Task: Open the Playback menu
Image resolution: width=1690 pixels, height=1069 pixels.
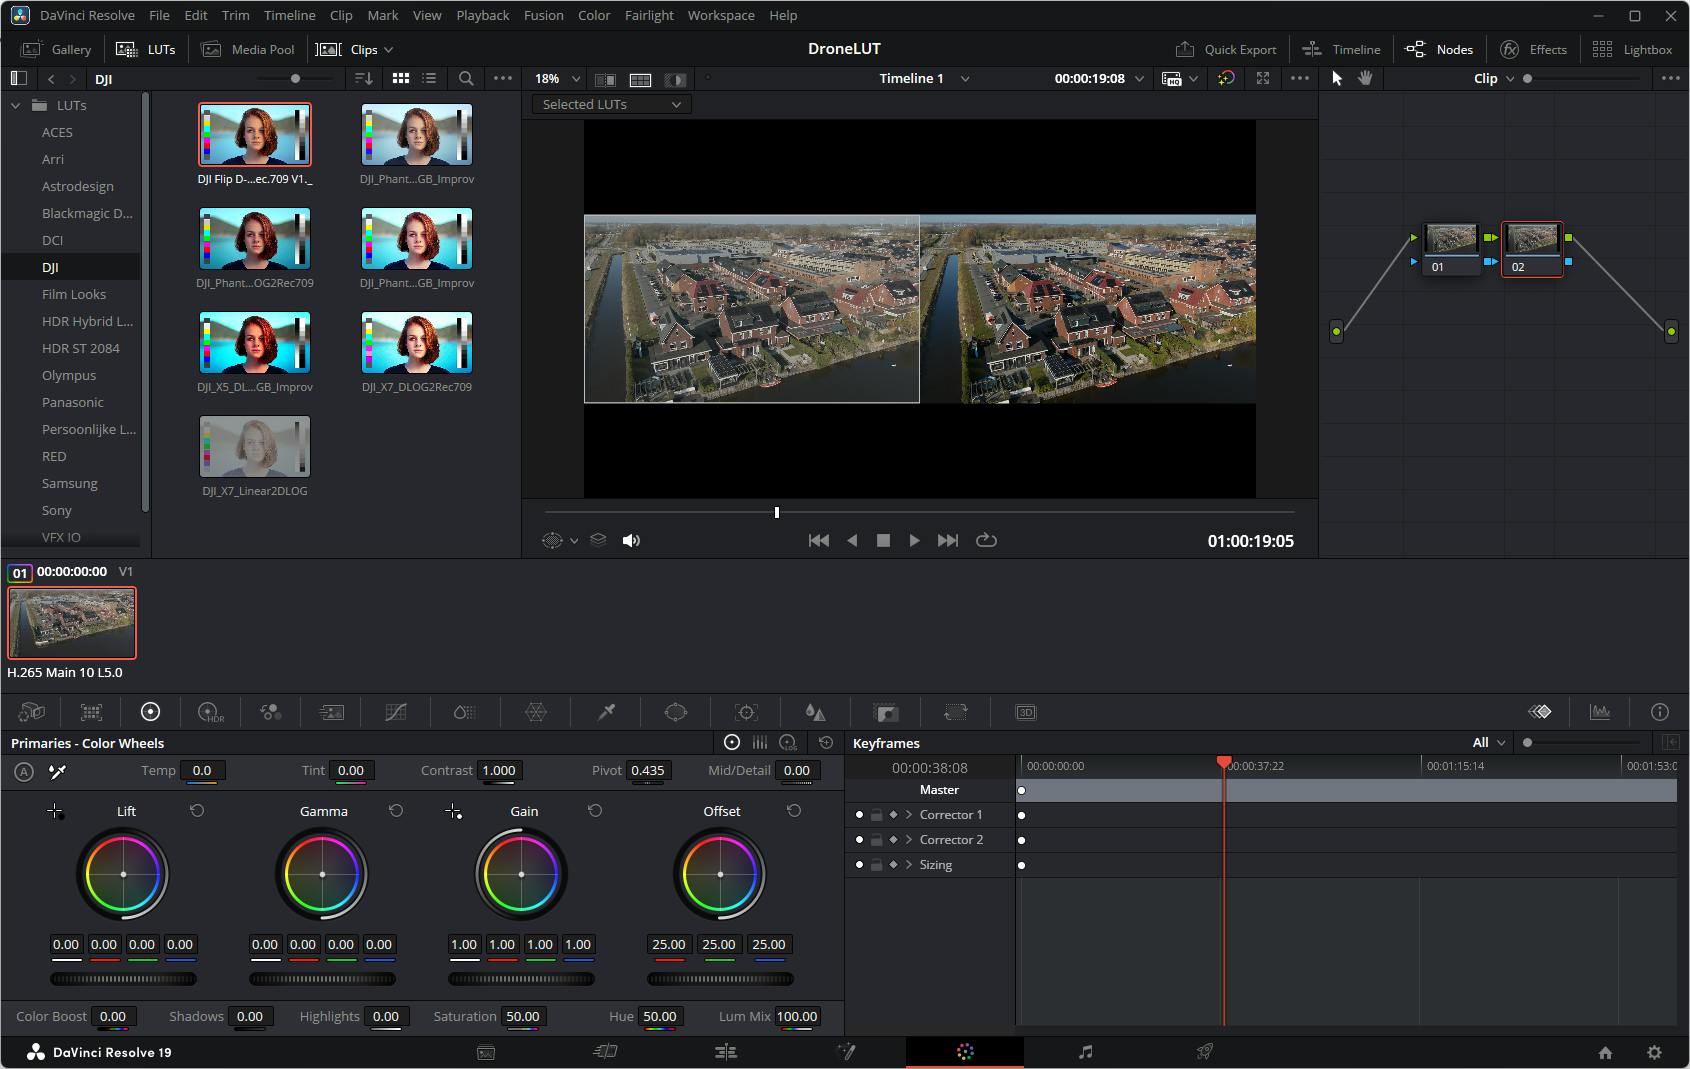Action: coord(482,15)
